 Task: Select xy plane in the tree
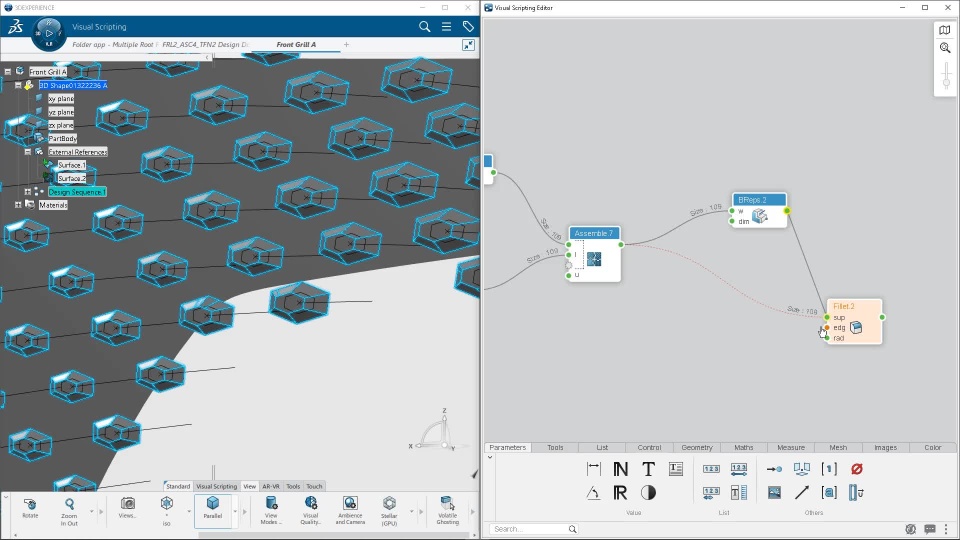[61, 99]
